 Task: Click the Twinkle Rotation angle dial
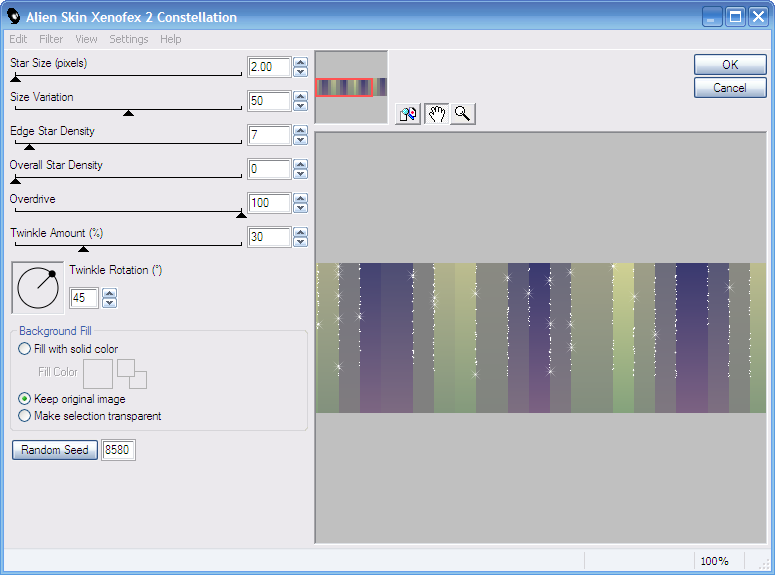pyautogui.click(x=38, y=288)
